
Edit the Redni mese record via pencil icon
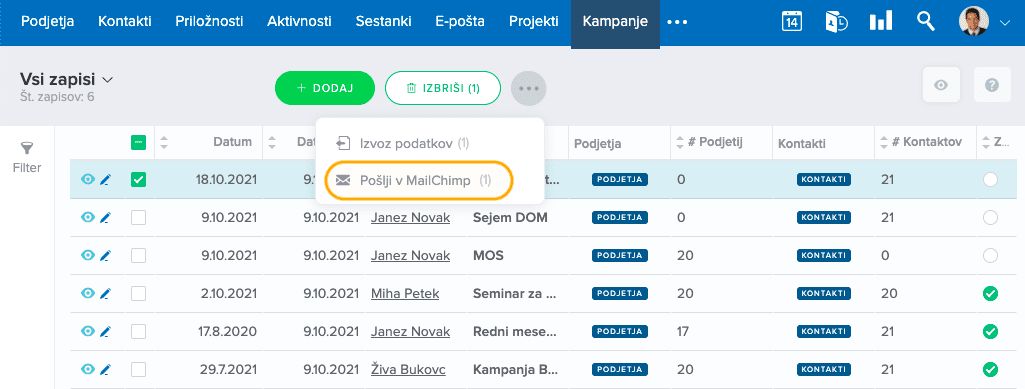coord(105,331)
